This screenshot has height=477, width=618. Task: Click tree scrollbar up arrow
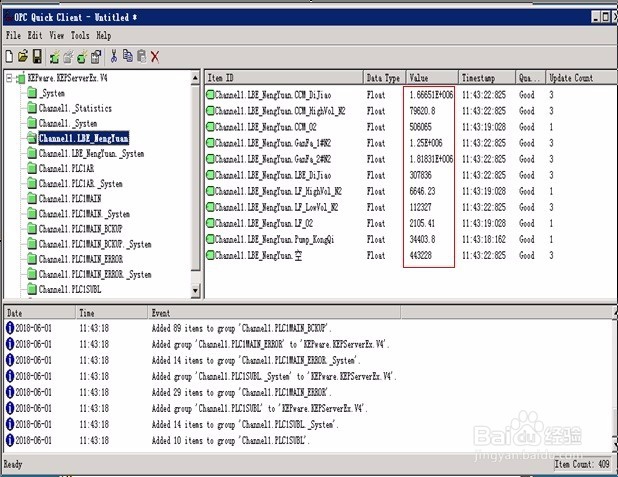(195, 78)
